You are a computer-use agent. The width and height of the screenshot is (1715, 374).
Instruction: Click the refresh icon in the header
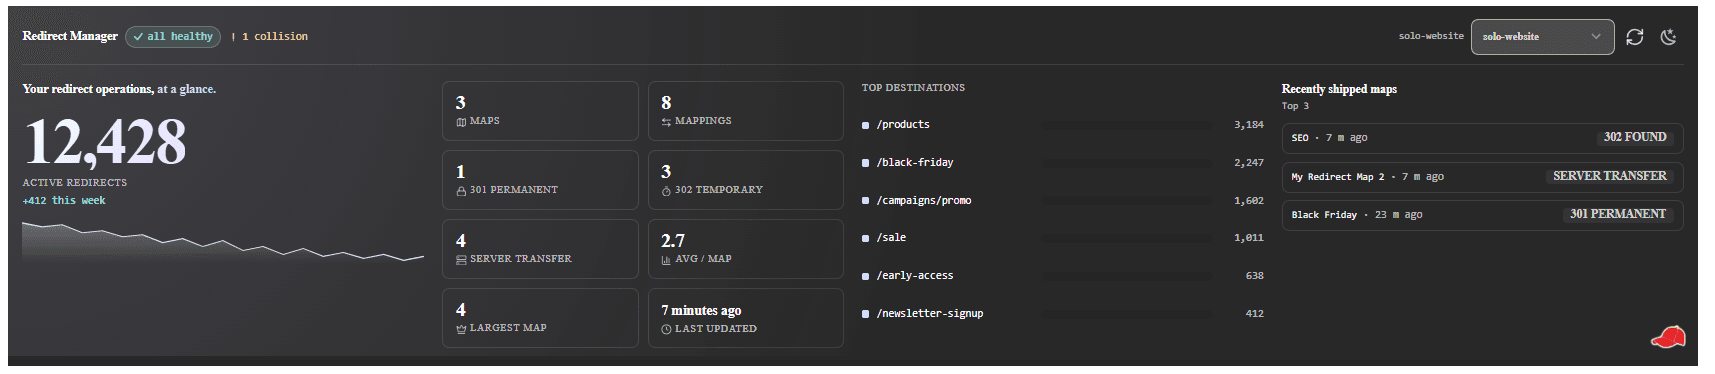point(1635,37)
